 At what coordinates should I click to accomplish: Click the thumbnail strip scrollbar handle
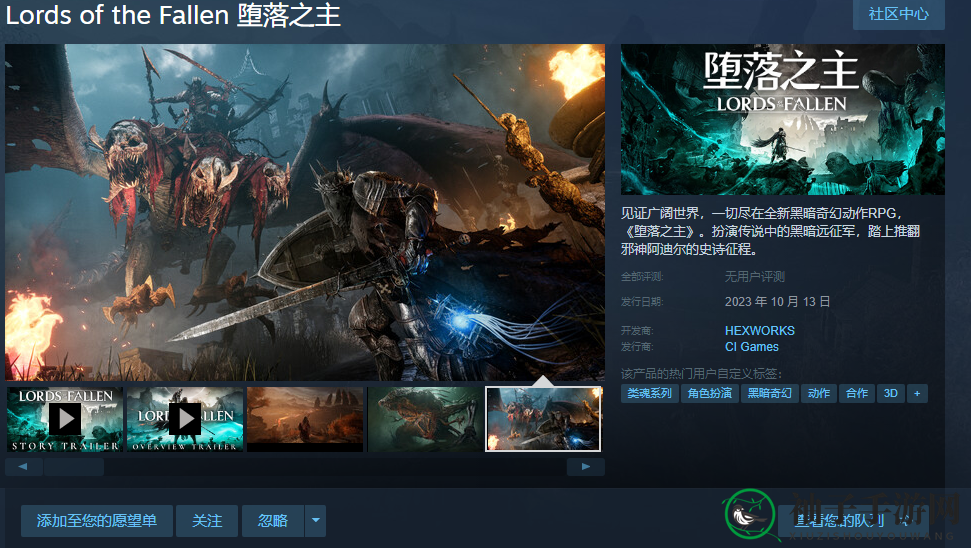coord(74,467)
